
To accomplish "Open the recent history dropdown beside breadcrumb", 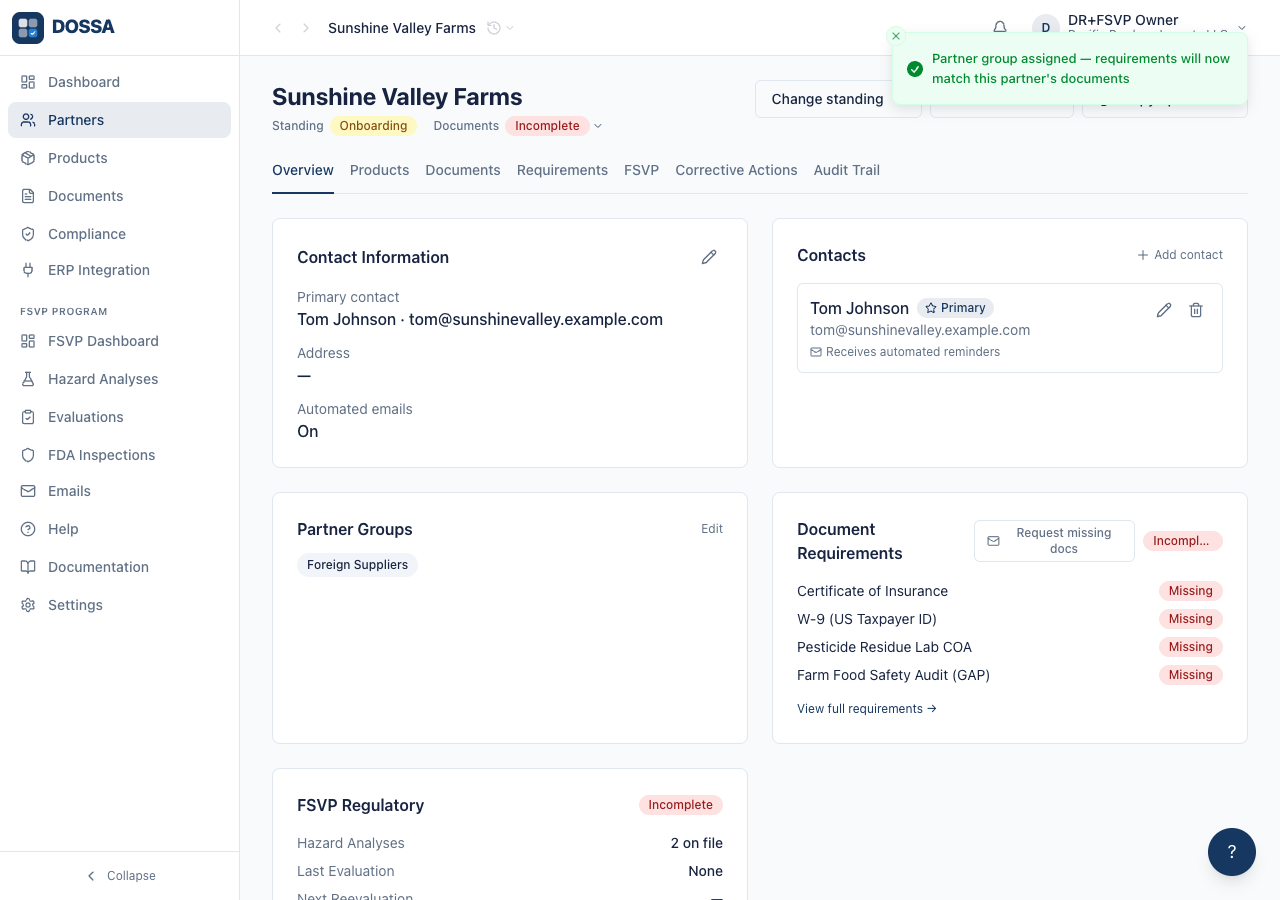I will click(x=500, y=28).
